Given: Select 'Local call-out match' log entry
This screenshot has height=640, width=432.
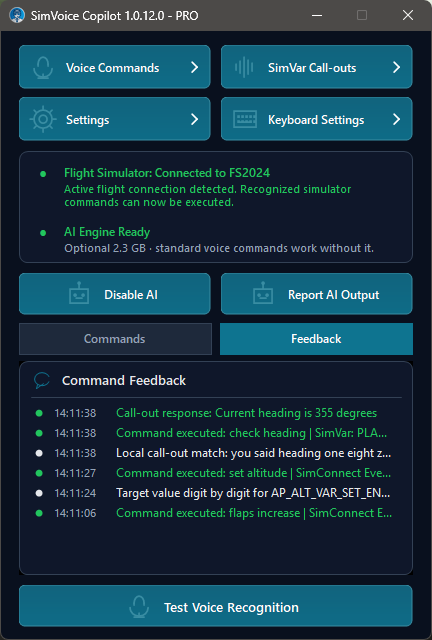Looking at the screenshot, I should tap(253, 453).
